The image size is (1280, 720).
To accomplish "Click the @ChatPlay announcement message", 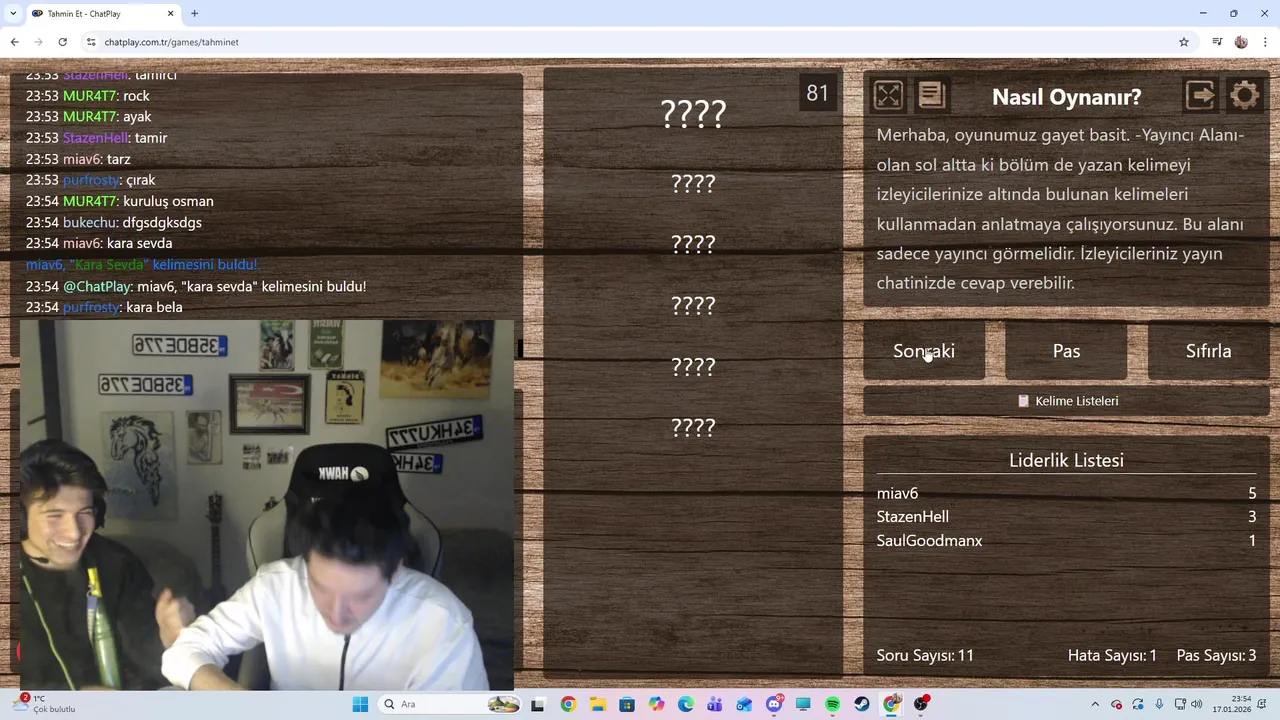I will (x=196, y=286).
